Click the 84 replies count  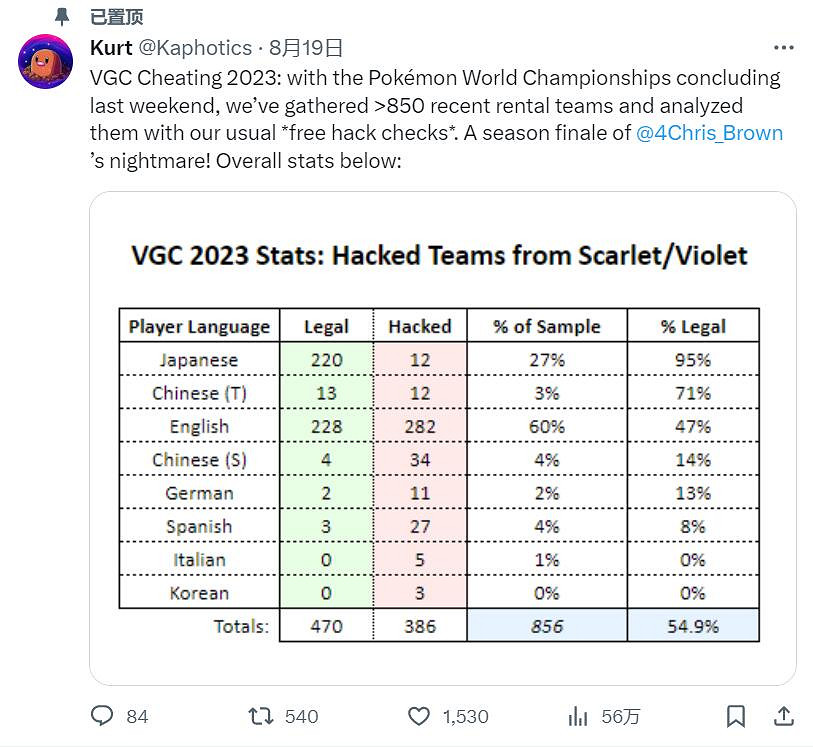pyautogui.click(x=137, y=716)
